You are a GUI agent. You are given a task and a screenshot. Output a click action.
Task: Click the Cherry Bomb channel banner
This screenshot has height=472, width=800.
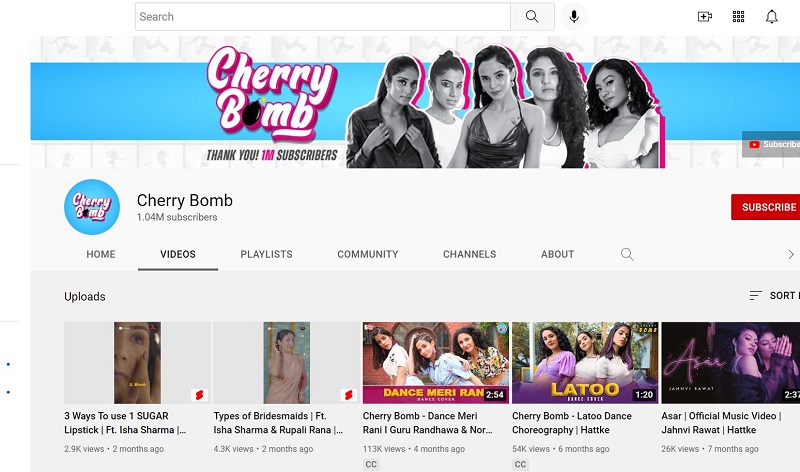(x=415, y=102)
